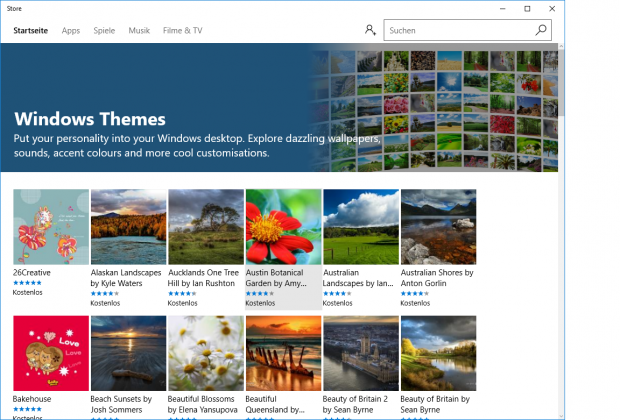620x420 pixels.
Task: Open Australian Shores theme thumbnail
Action: click(439, 227)
